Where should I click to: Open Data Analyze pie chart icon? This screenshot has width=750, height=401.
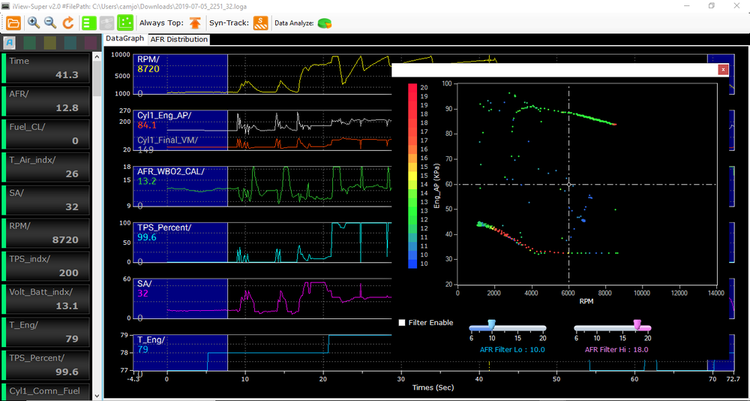click(x=325, y=23)
